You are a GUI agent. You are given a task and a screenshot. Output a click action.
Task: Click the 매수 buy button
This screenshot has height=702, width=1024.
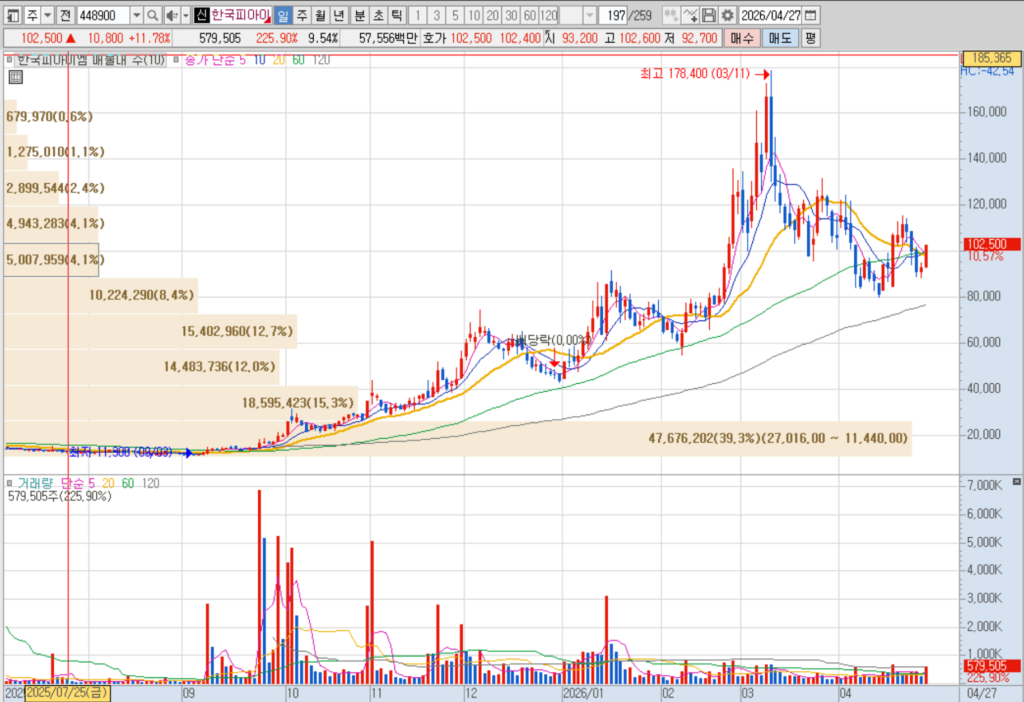741,38
